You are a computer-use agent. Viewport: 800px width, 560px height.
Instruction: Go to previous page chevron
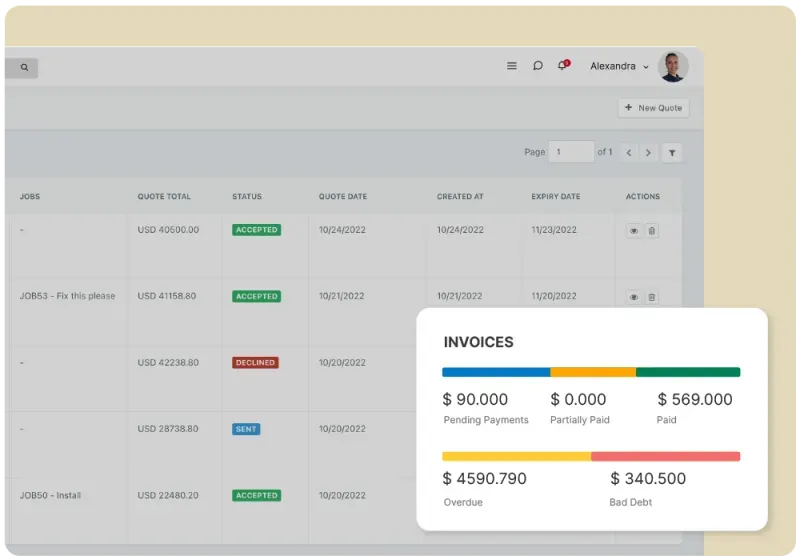coord(629,152)
